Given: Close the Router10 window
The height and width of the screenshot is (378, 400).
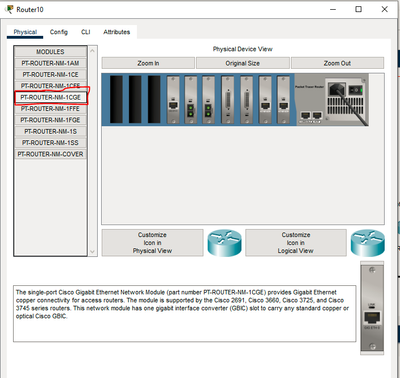Looking at the screenshot, I should (x=384, y=9).
